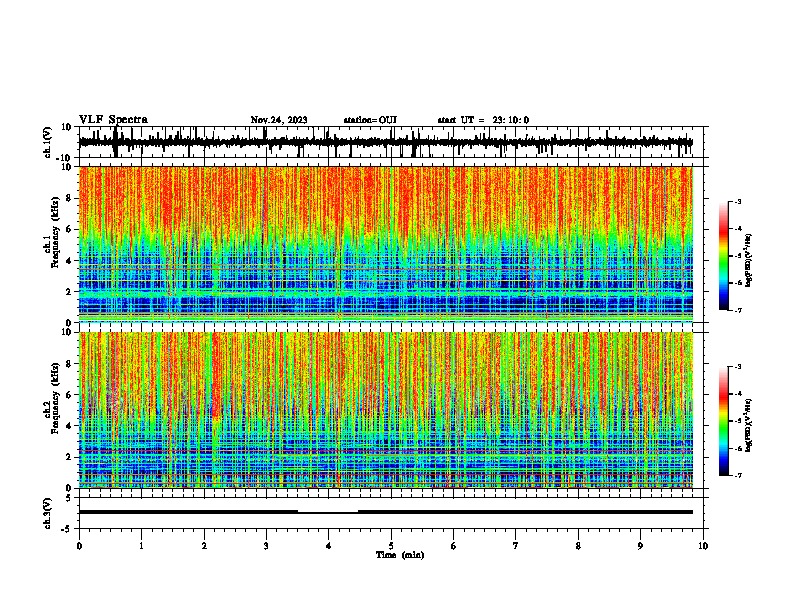Click the '5' tick on time axis
This screenshot has width=792, height=612.
[391, 546]
